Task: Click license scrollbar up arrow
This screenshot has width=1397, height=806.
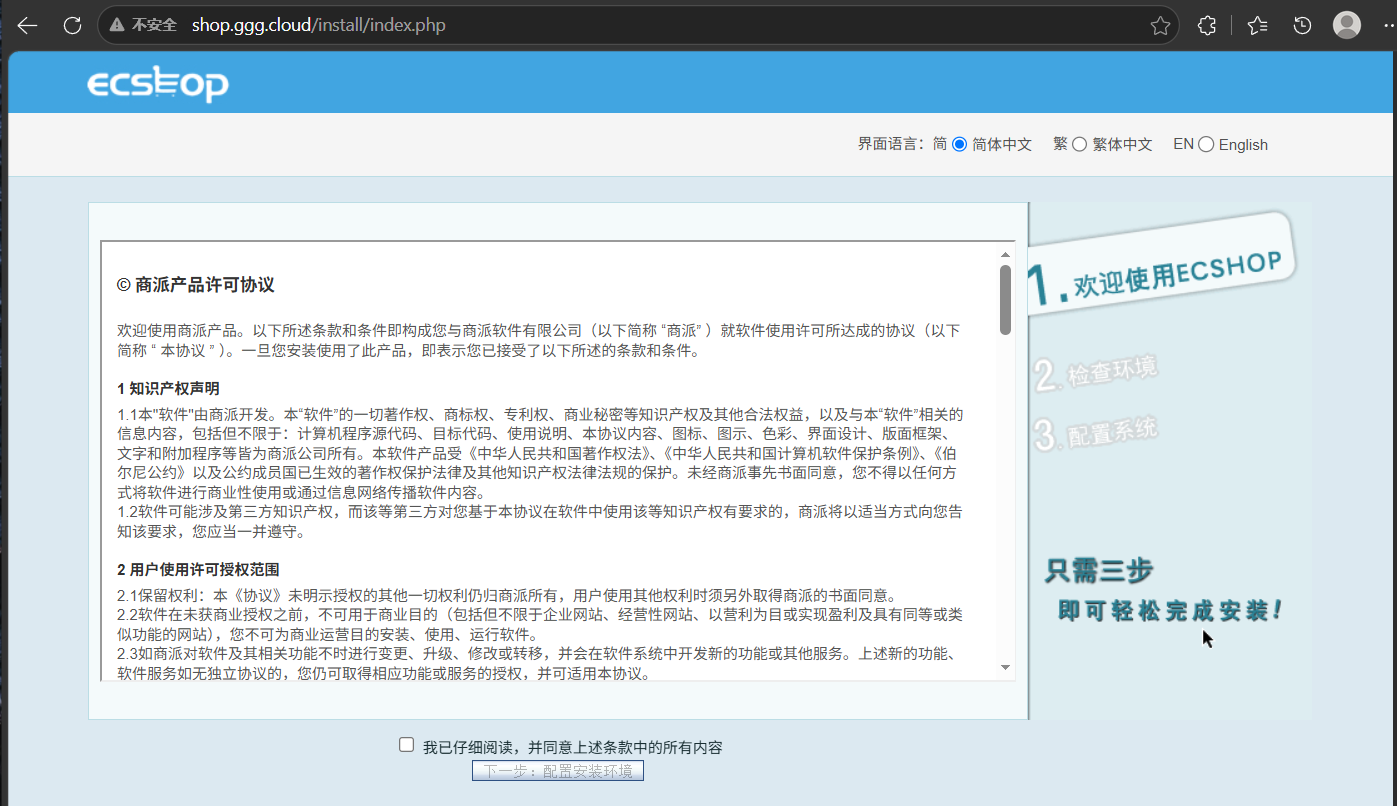Action: tap(1005, 254)
